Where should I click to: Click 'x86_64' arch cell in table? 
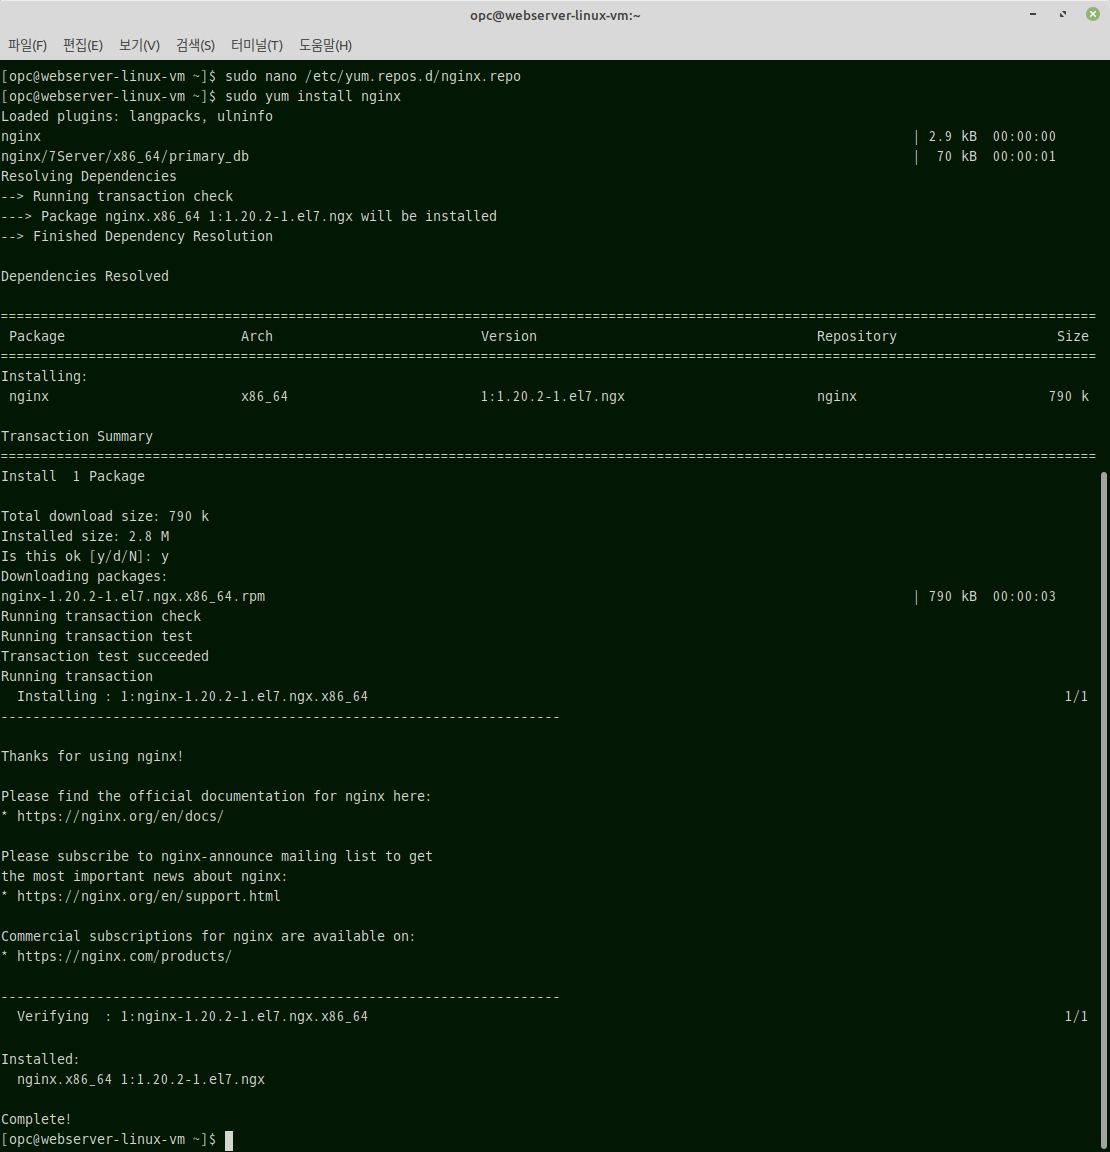pos(264,397)
